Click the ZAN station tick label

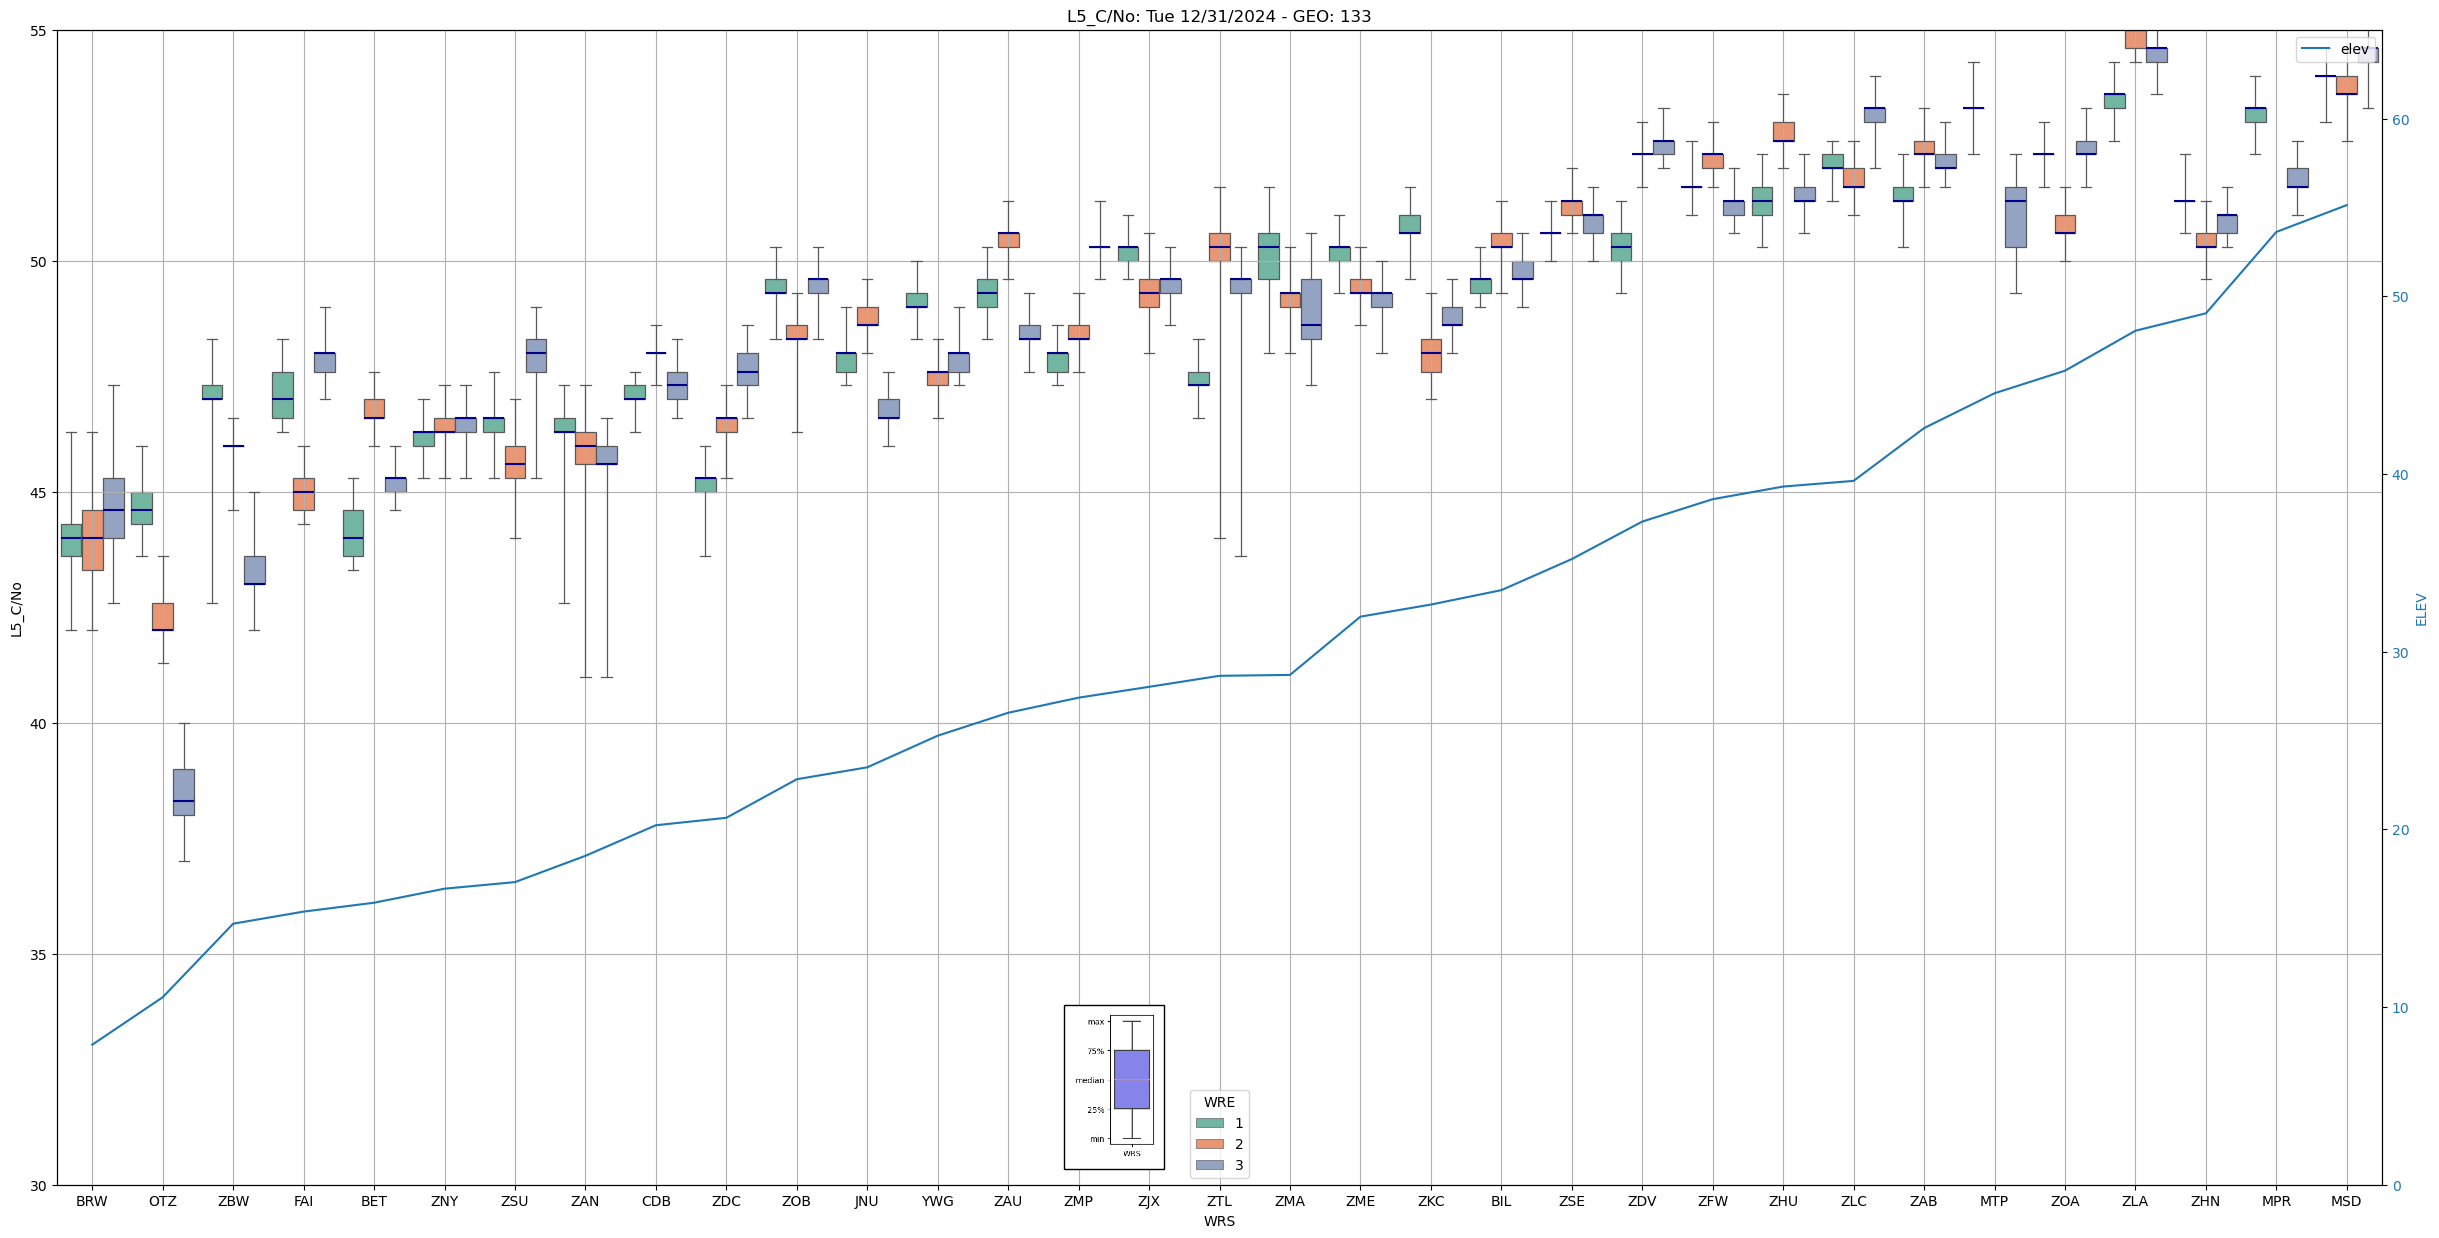pyautogui.click(x=585, y=1201)
